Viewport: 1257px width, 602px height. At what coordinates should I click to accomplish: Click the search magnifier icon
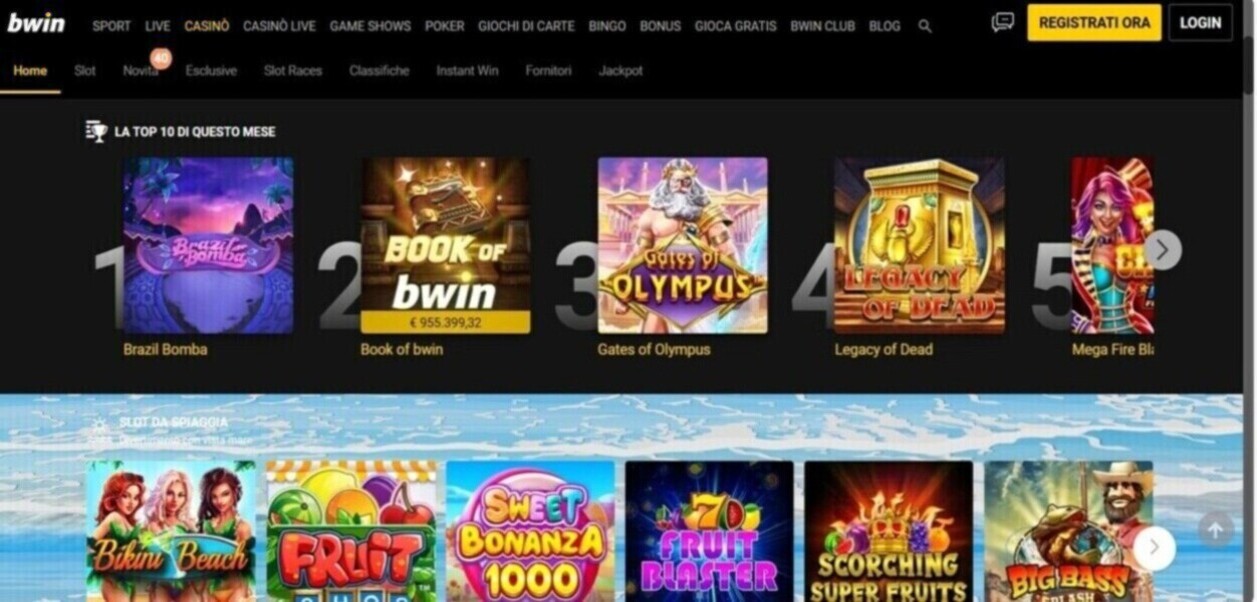(x=925, y=27)
